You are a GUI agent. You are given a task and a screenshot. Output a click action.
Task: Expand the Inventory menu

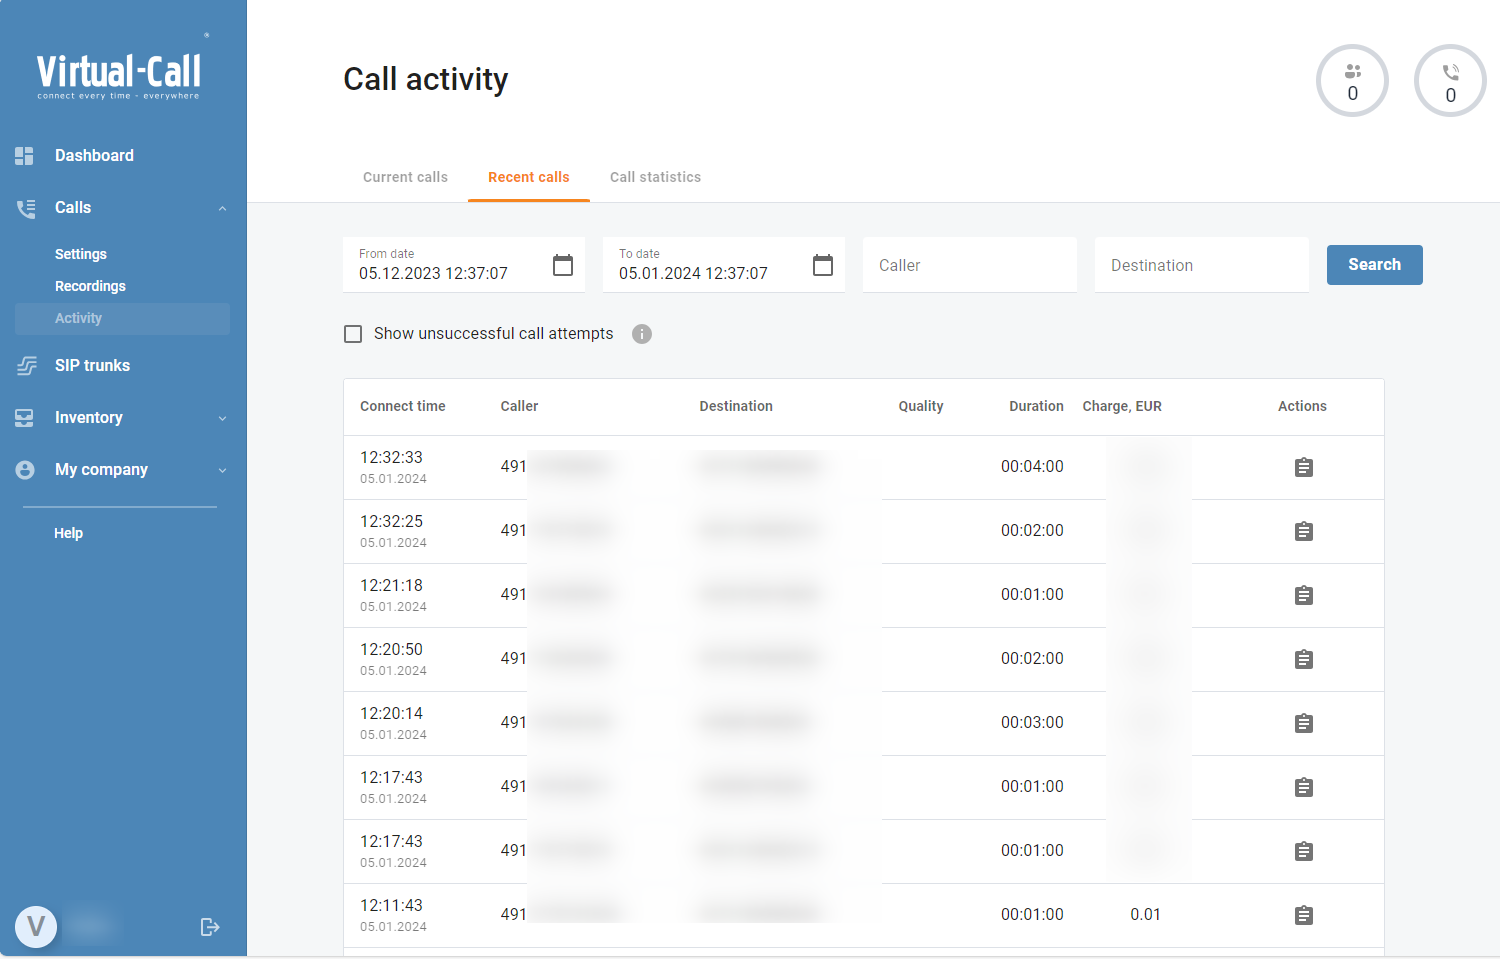click(x=222, y=417)
